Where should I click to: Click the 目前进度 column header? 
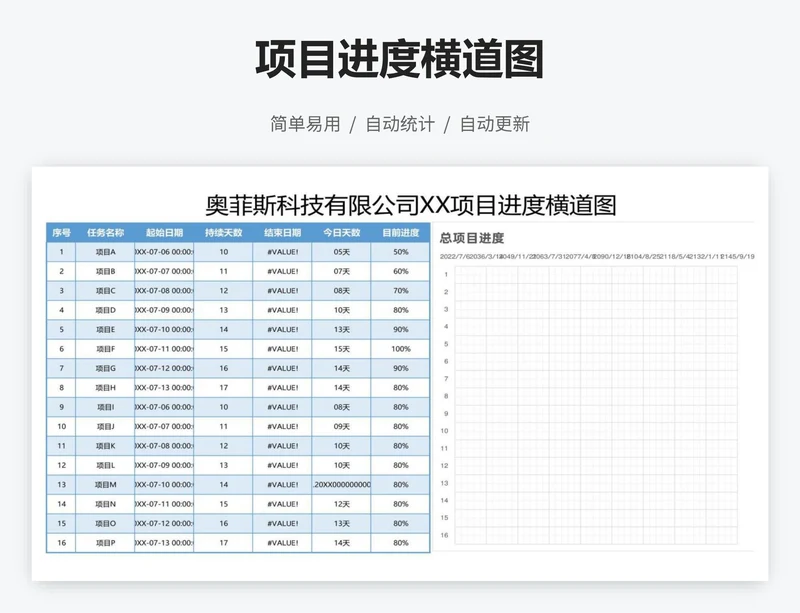400,233
